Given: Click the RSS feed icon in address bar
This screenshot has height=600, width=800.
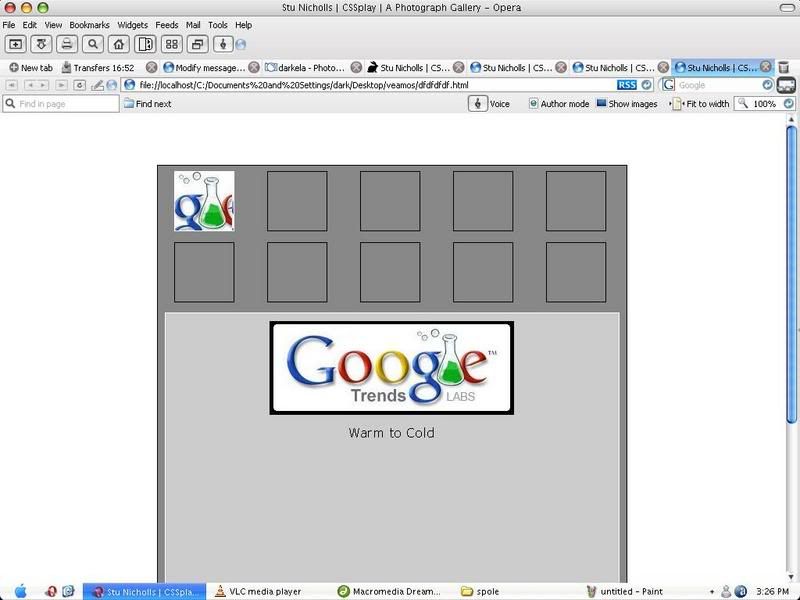Looking at the screenshot, I should coord(627,85).
